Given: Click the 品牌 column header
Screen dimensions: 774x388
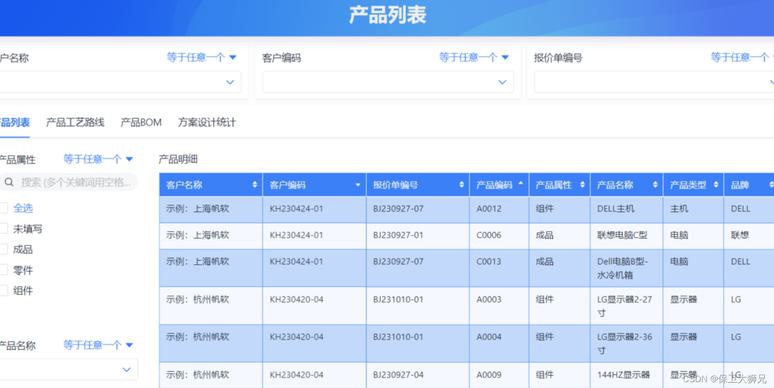Looking at the screenshot, I should [749, 185].
